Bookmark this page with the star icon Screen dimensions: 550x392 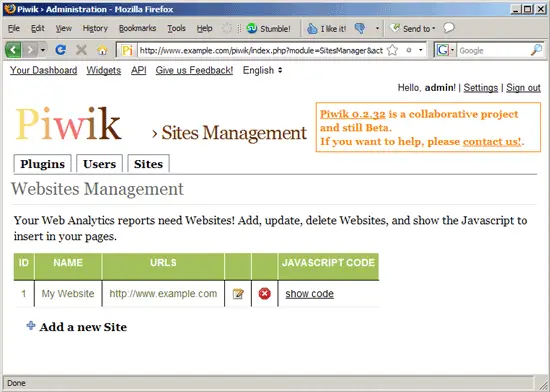(393, 50)
